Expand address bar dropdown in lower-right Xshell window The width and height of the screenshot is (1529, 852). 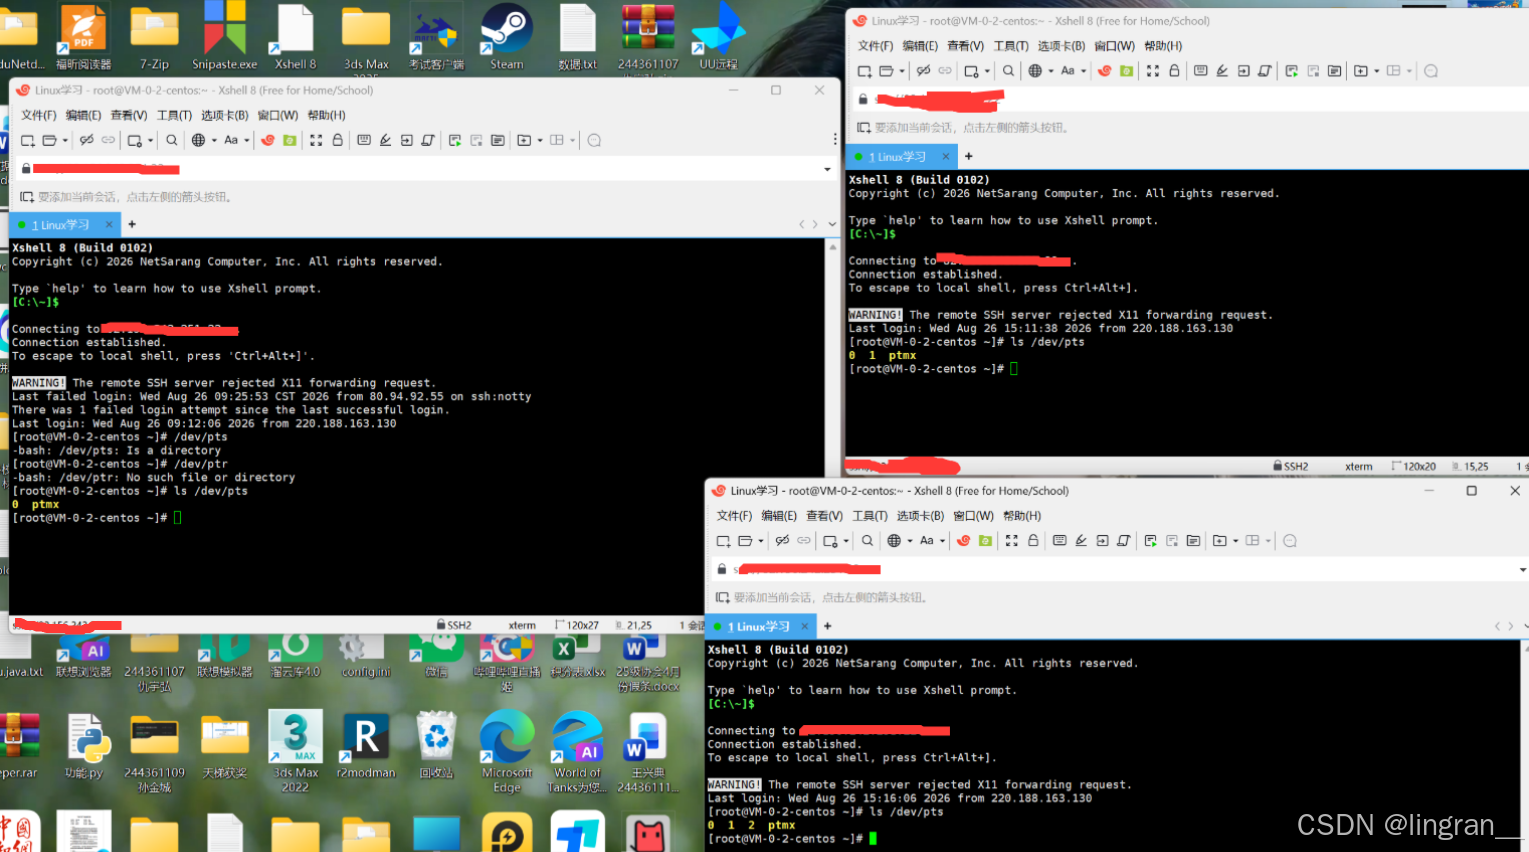pos(1522,570)
